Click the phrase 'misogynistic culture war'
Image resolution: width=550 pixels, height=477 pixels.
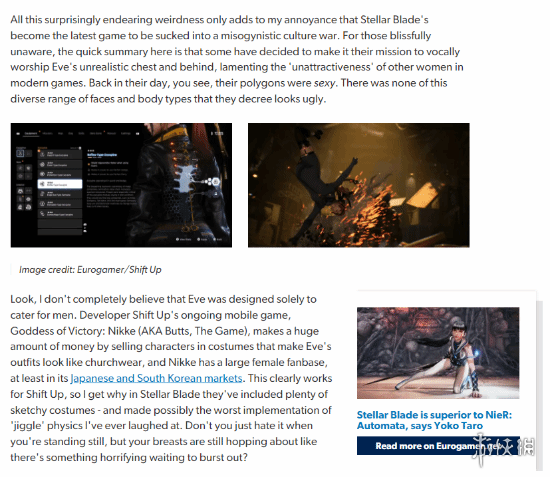tap(280, 36)
